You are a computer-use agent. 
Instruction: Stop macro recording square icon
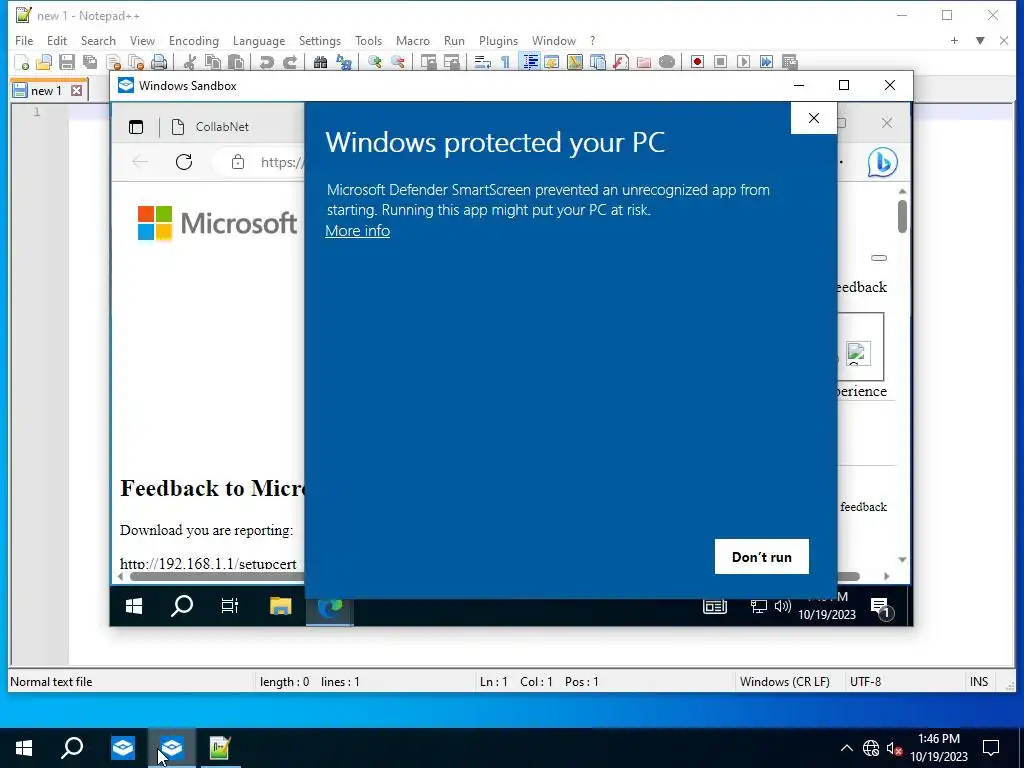720,62
